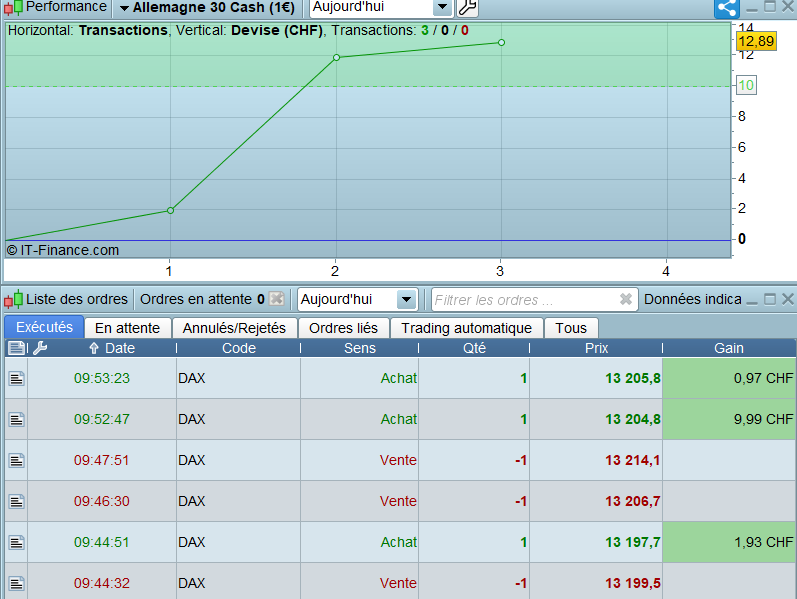Click Achat in the 09:44:51 row

(x=398, y=543)
